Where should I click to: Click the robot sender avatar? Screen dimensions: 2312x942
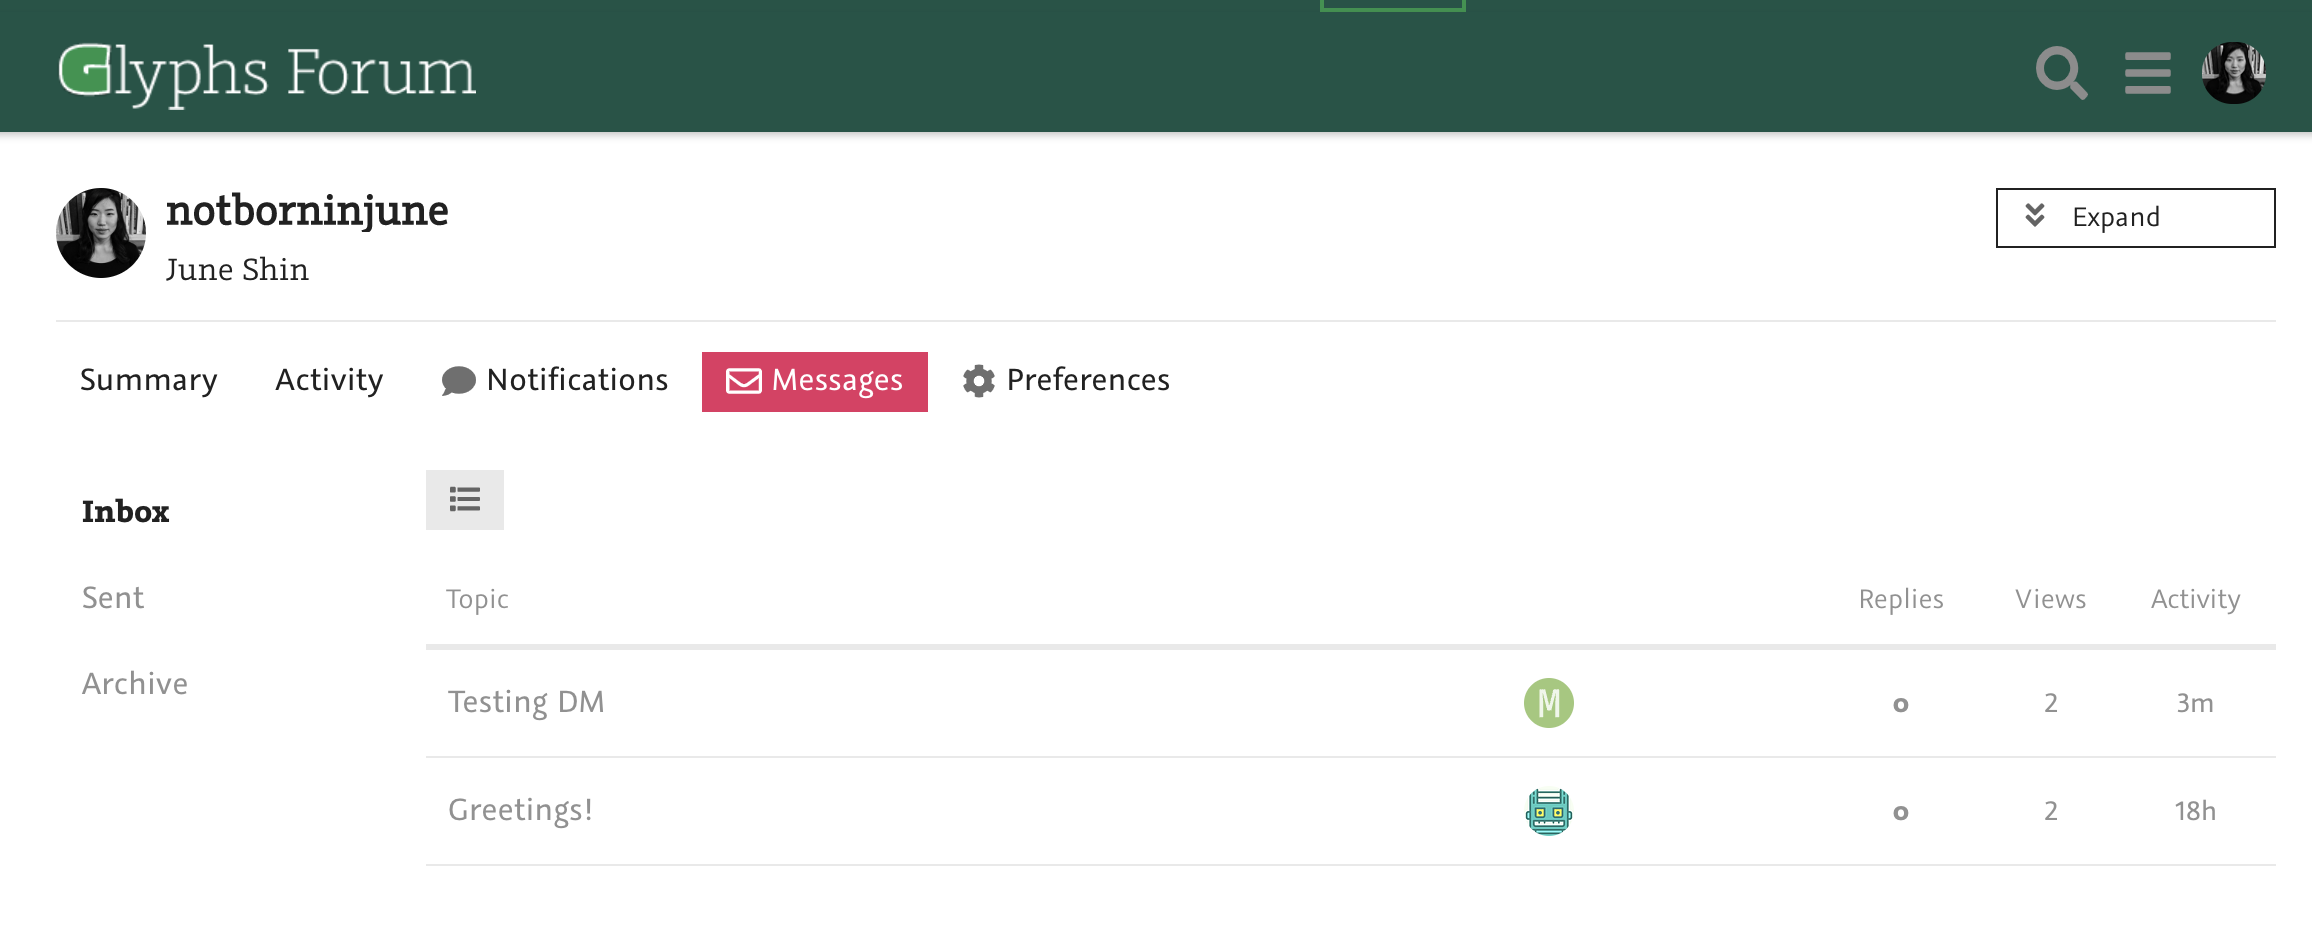[x=1548, y=811]
